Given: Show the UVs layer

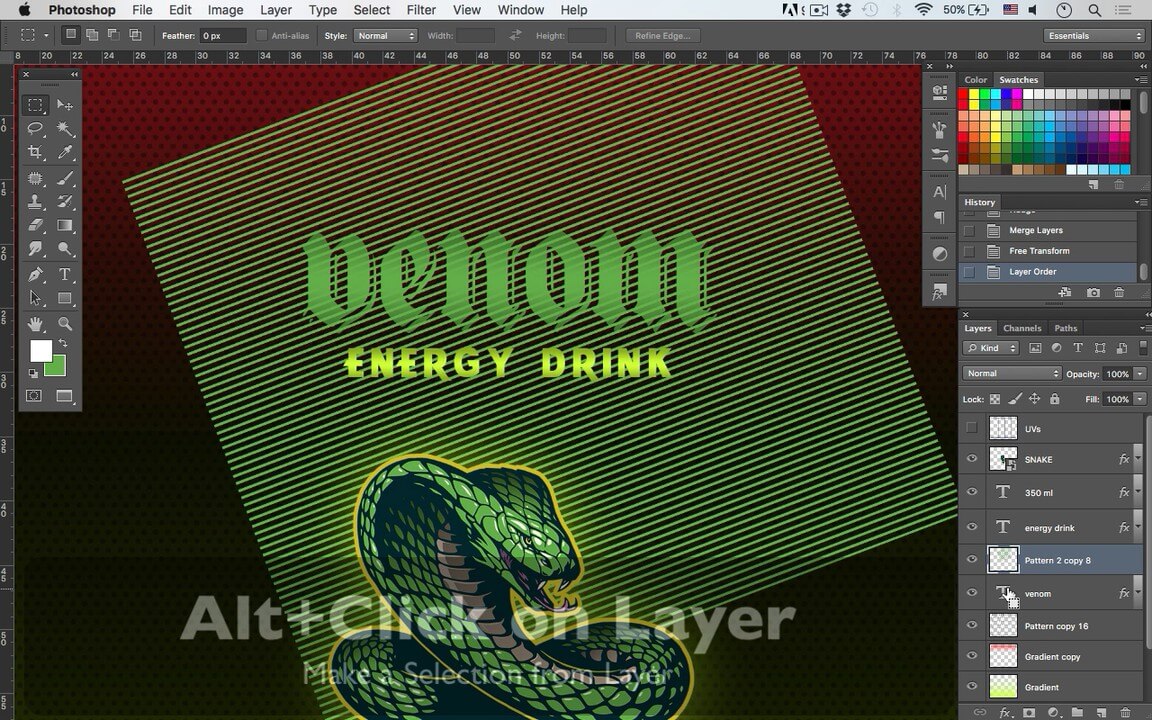Looking at the screenshot, I should pyautogui.click(x=971, y=428).
